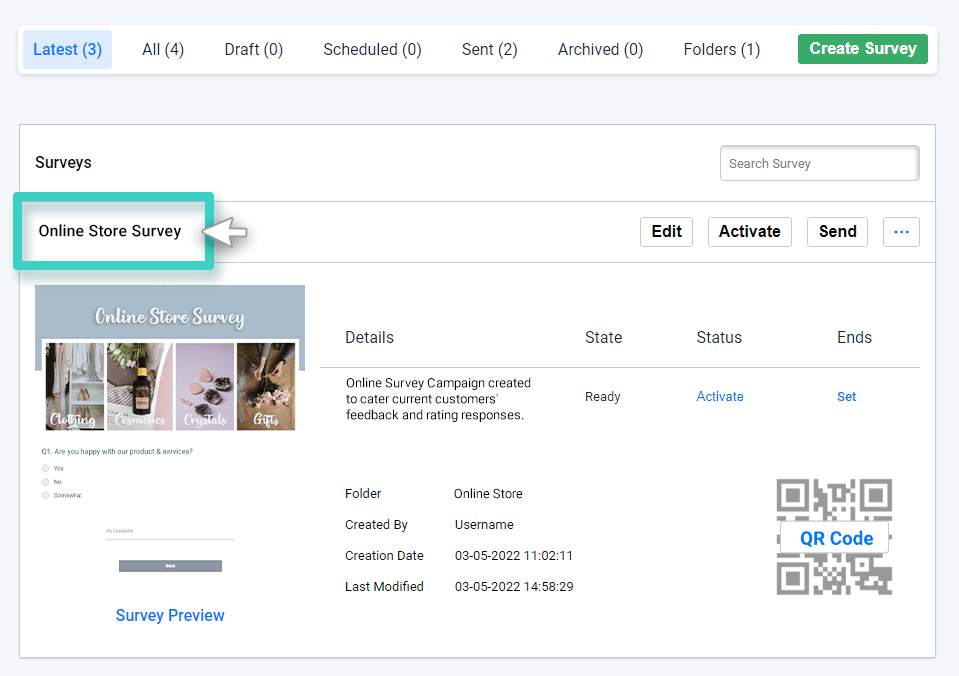Select the Yes radio option in preview
Image resolution: width=959 pixels, height=676 pixels.
tap(46, 468)
